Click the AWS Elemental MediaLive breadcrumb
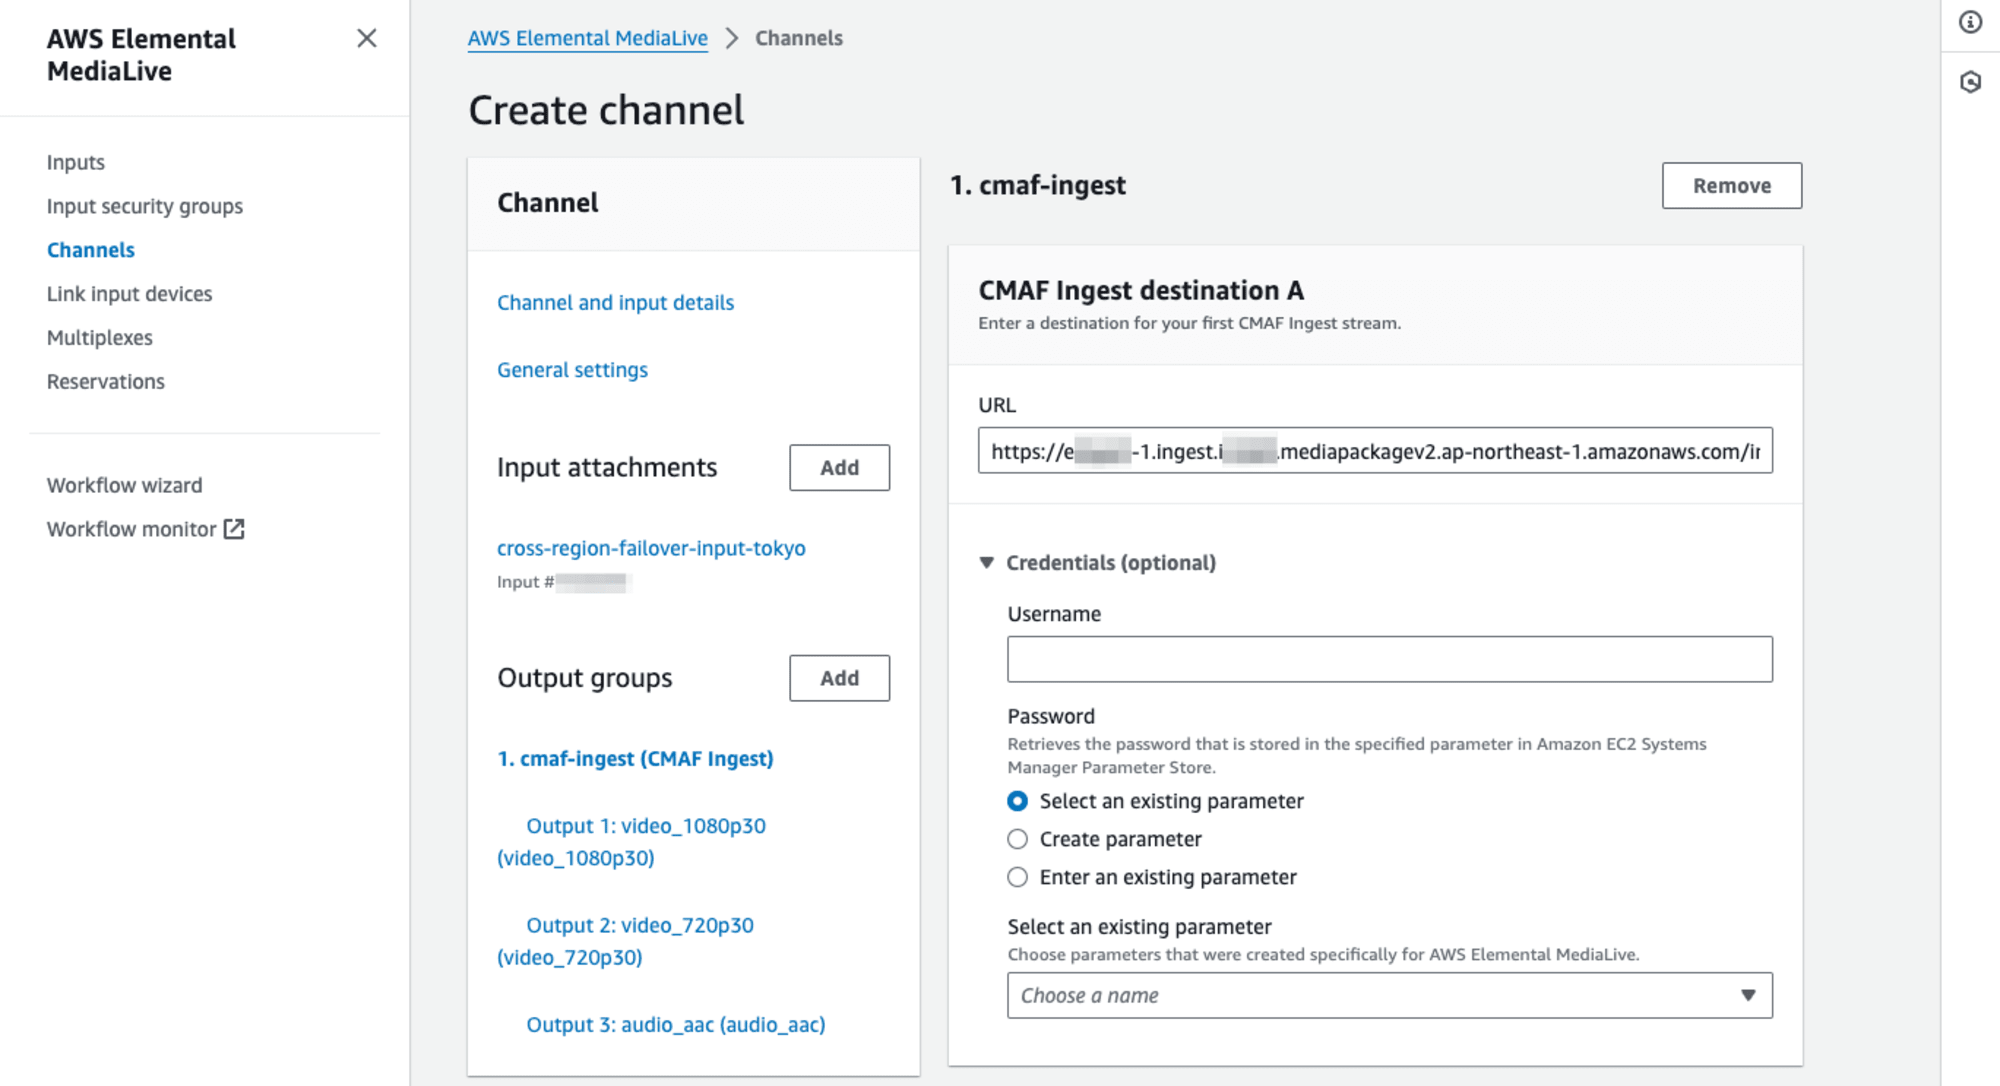The width and height of the screenshot is (2000, 1086). point(588,38)
